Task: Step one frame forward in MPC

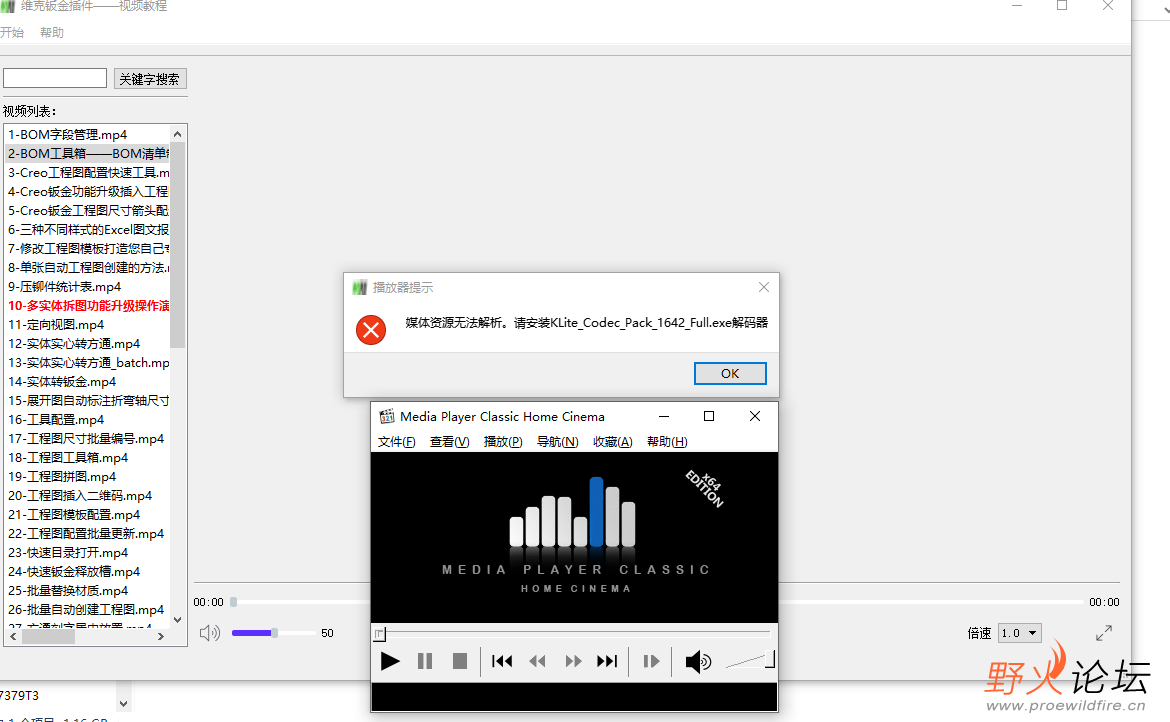Action: pyautogui.click(x=651, y=662)
